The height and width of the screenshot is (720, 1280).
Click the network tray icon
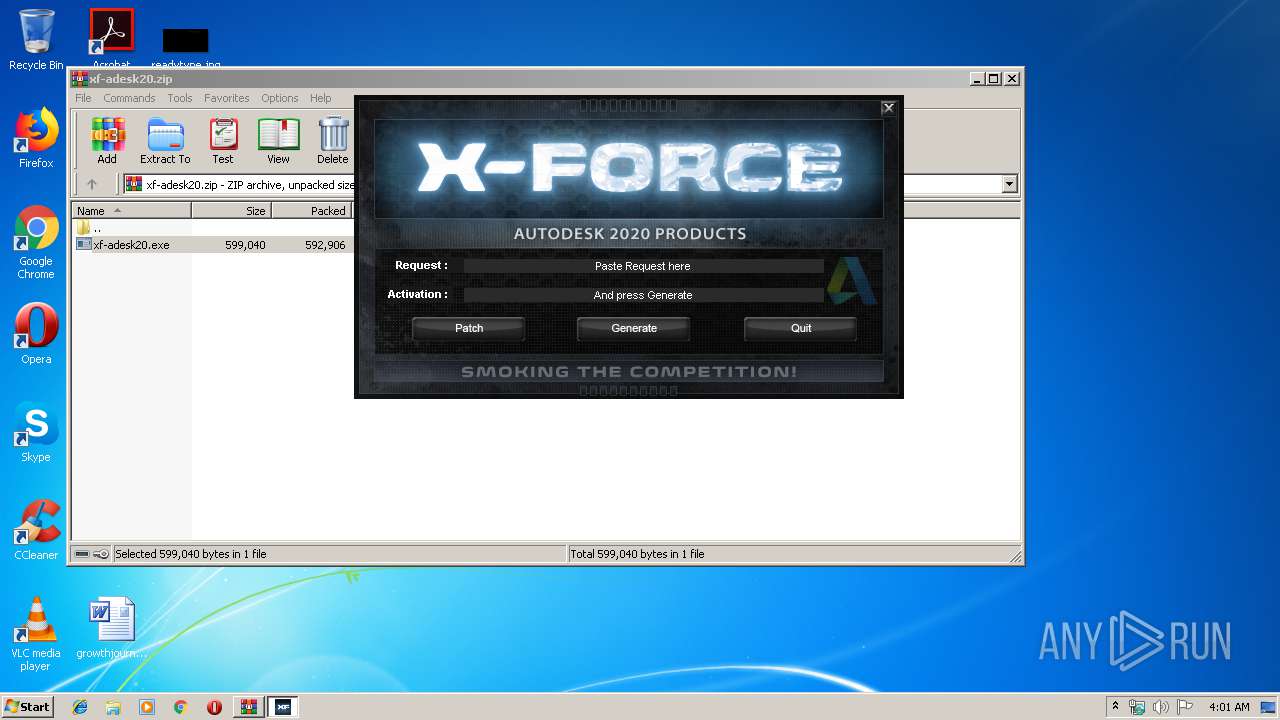1137,707
